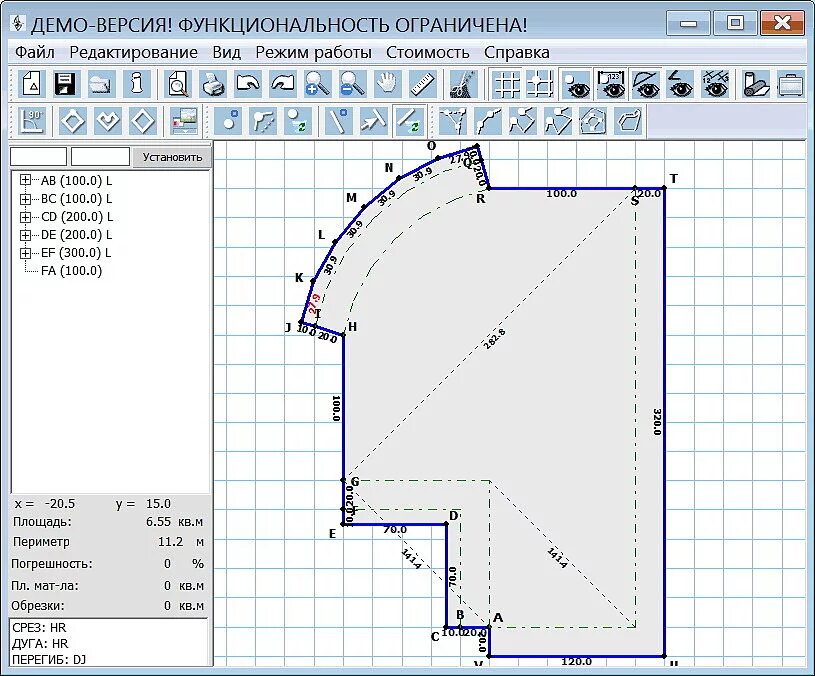The height and width of the screenshot is (676, 815).
Task: Select arrow pointing at line tool
Action: (x=373, y=121)
